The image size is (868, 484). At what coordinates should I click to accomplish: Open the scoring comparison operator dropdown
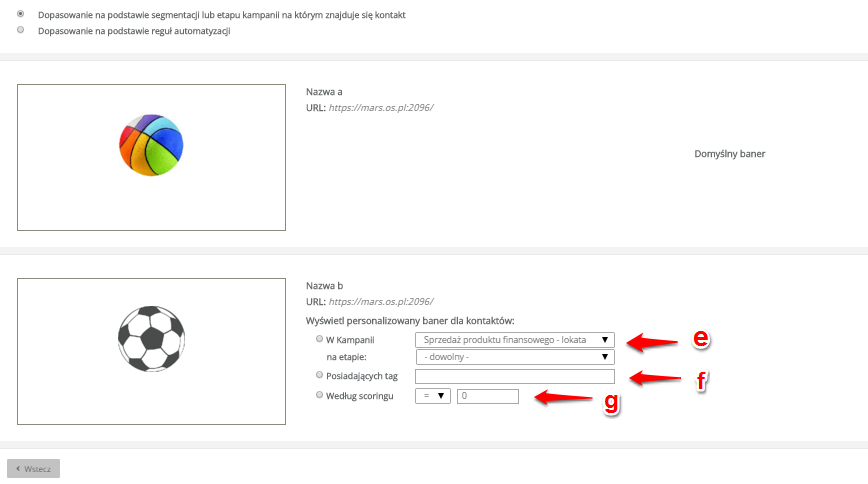point(433,396)
